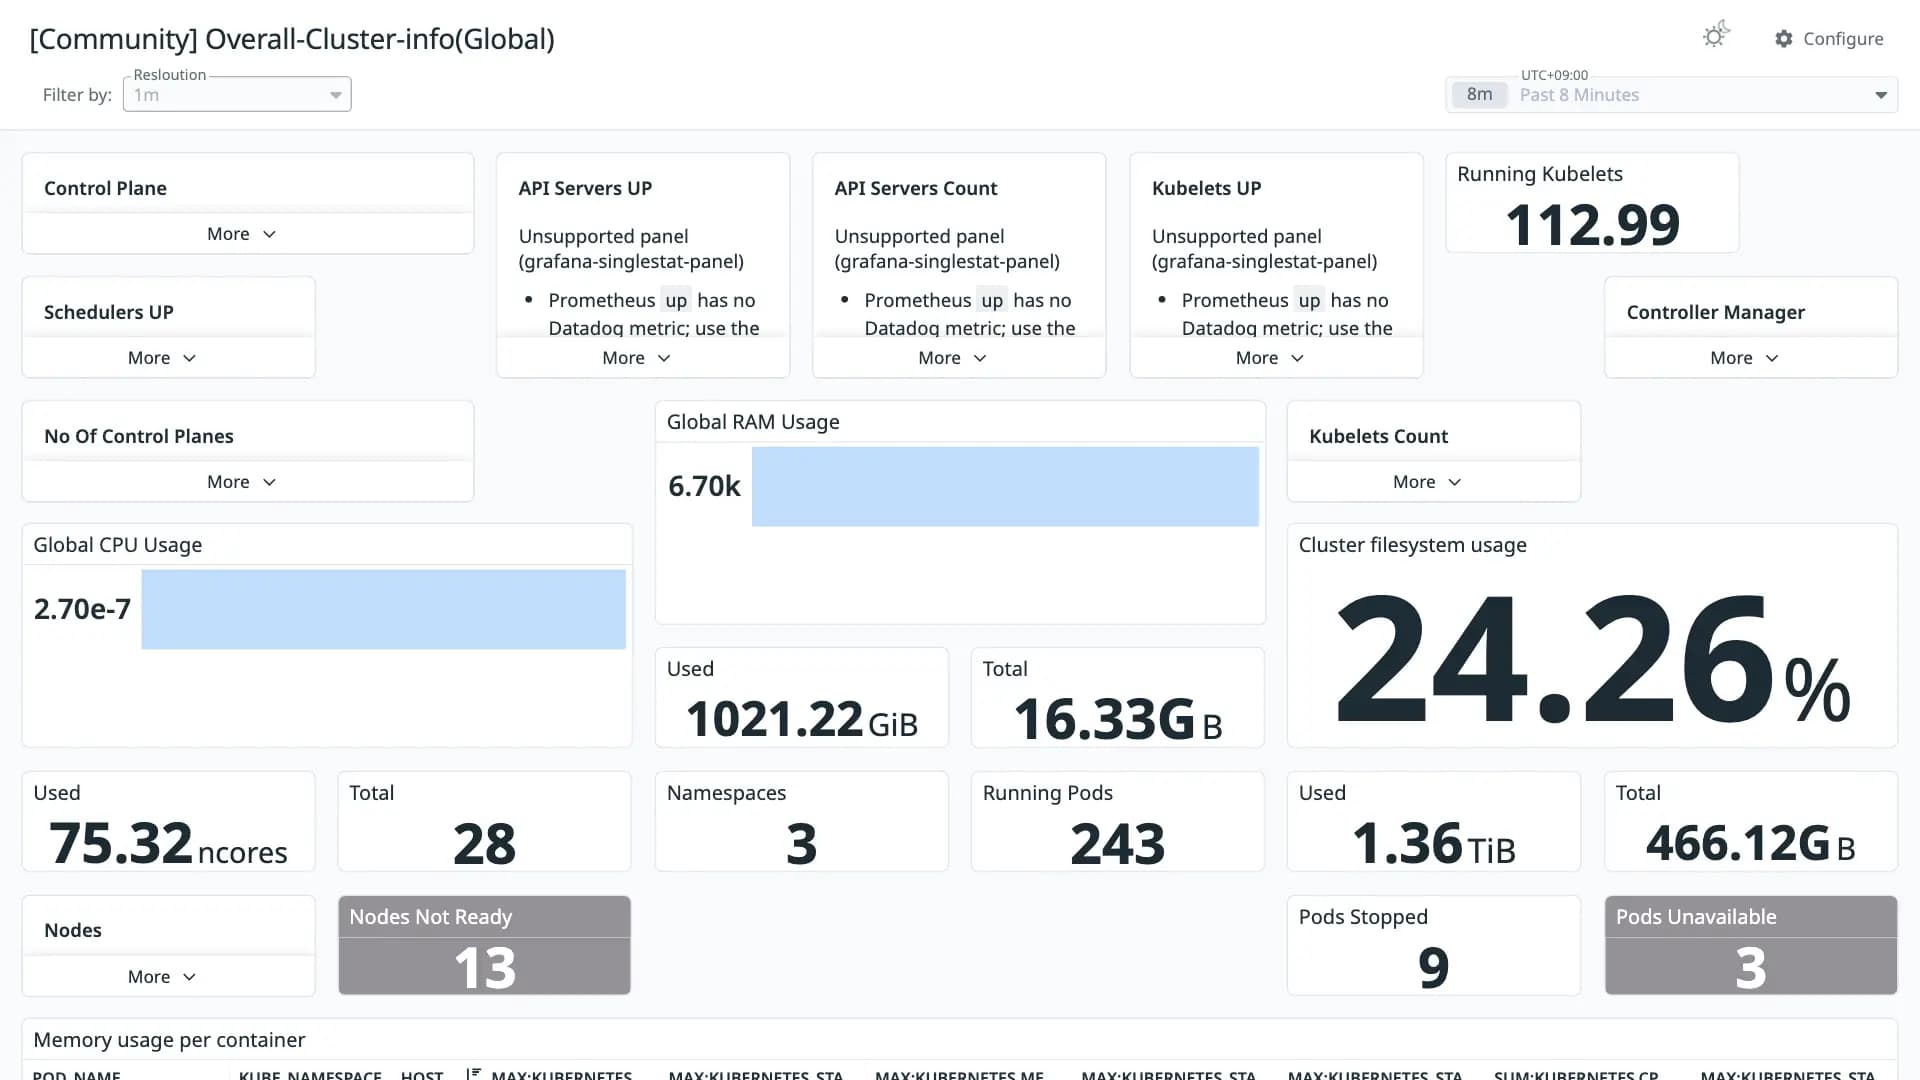Click the 8m time badge
This screenshot has height=1080, width=1920.
tap(1479, 95)
